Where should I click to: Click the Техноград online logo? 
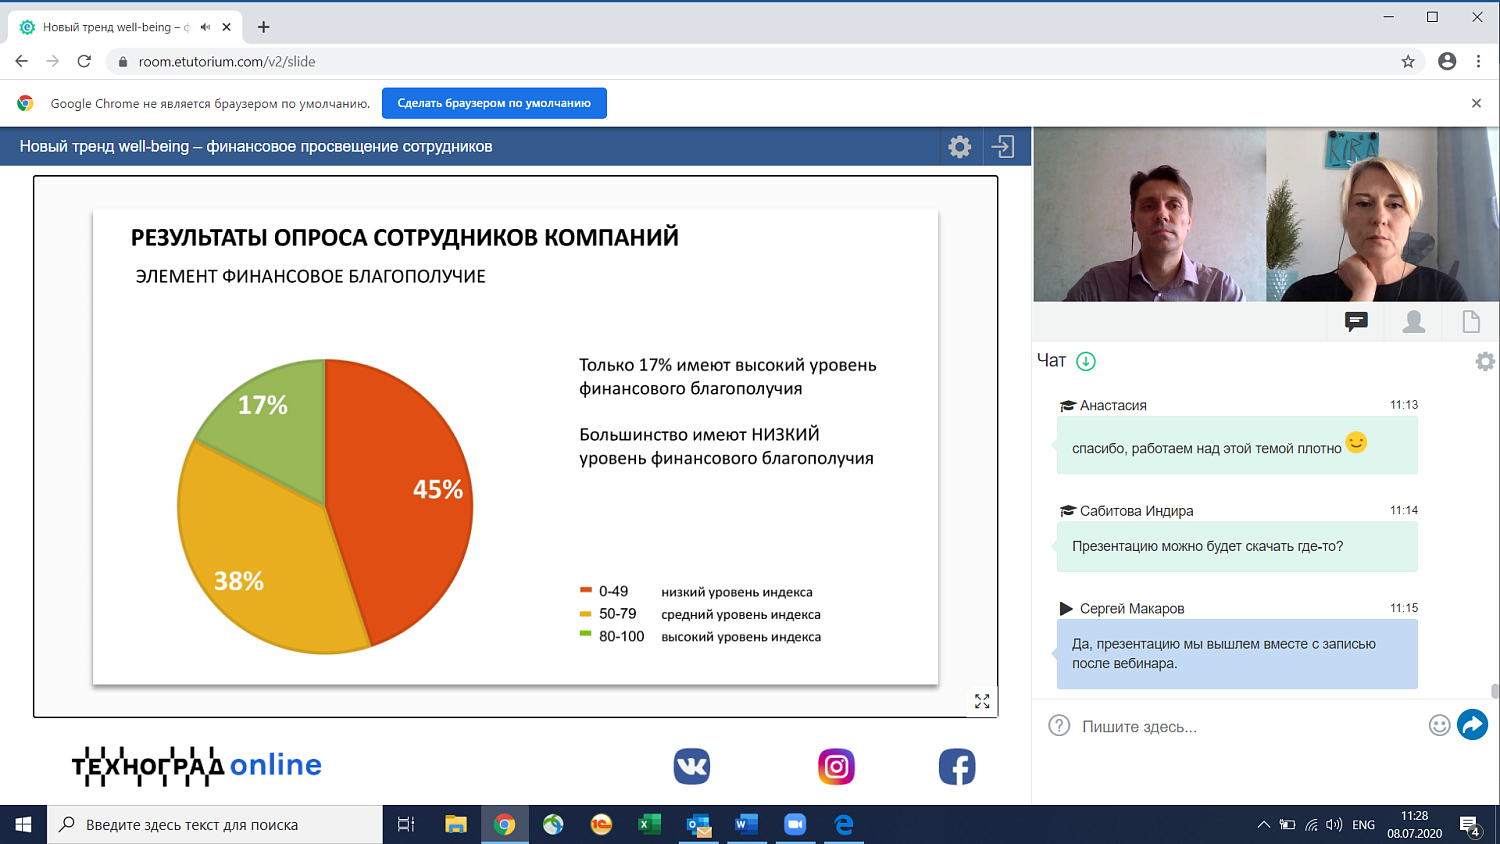pyautogui.click(x=197, y=766)
